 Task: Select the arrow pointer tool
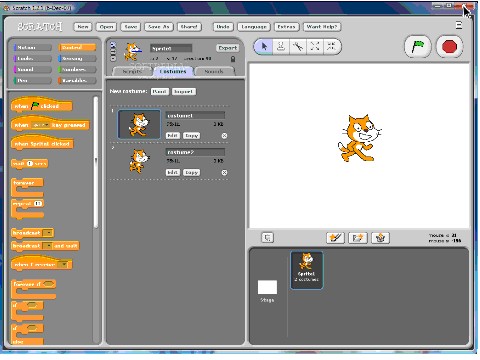(x=264, y=47)
